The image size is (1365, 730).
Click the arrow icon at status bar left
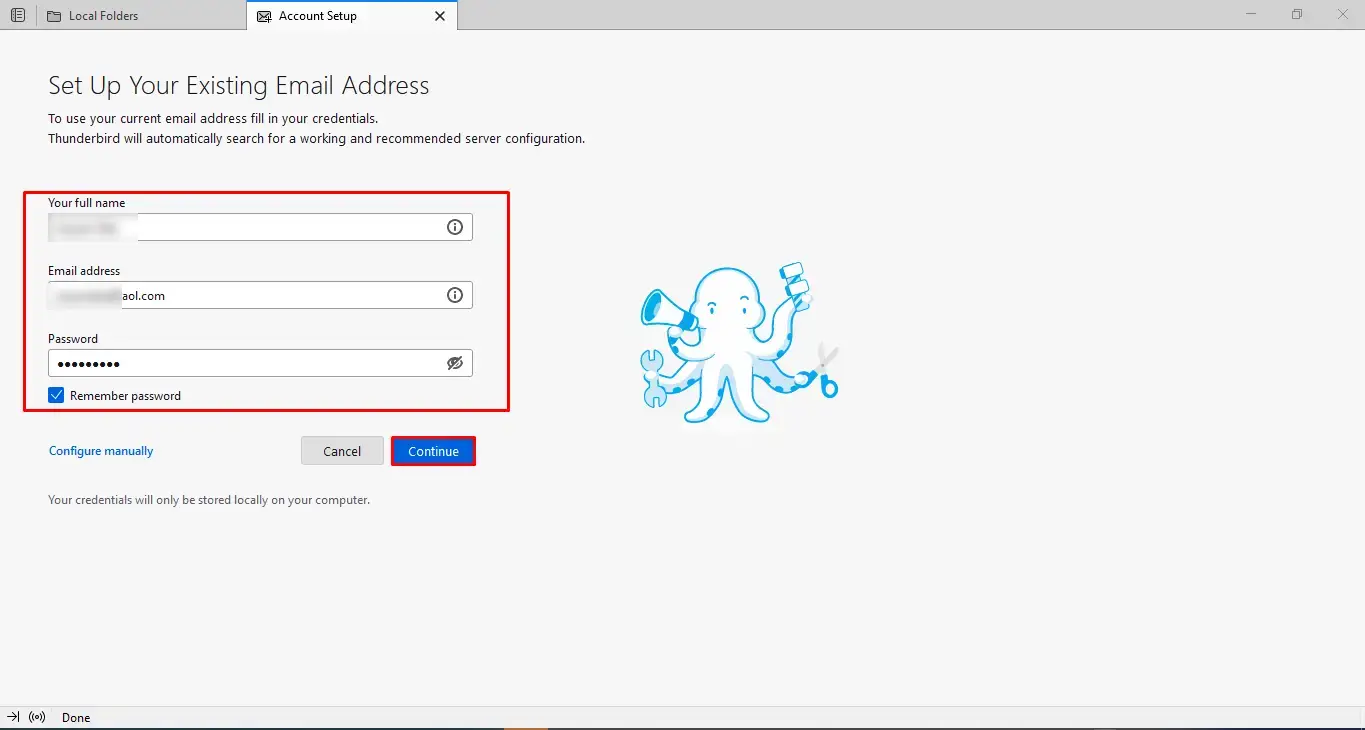[13, 717]
